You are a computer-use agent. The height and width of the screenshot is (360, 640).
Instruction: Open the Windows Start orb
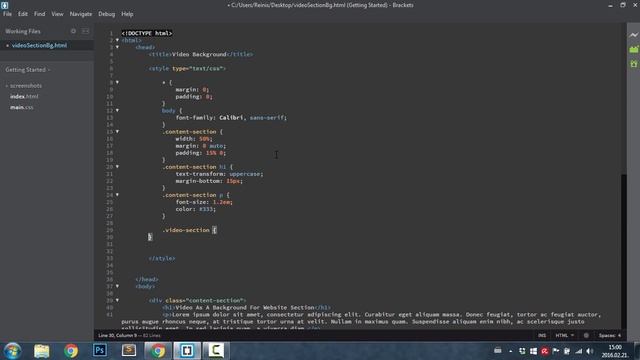click(13, 351)
